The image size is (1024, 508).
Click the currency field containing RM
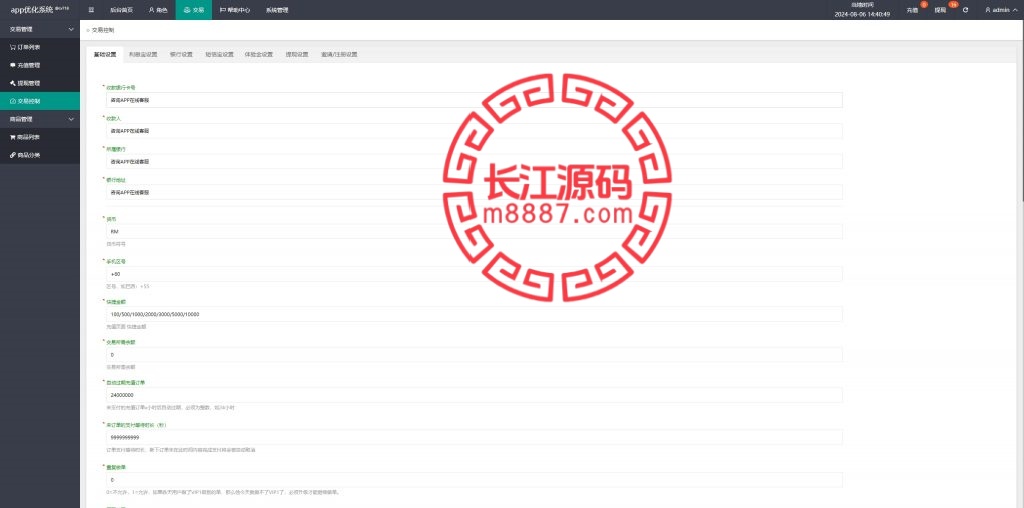[474, 231]
